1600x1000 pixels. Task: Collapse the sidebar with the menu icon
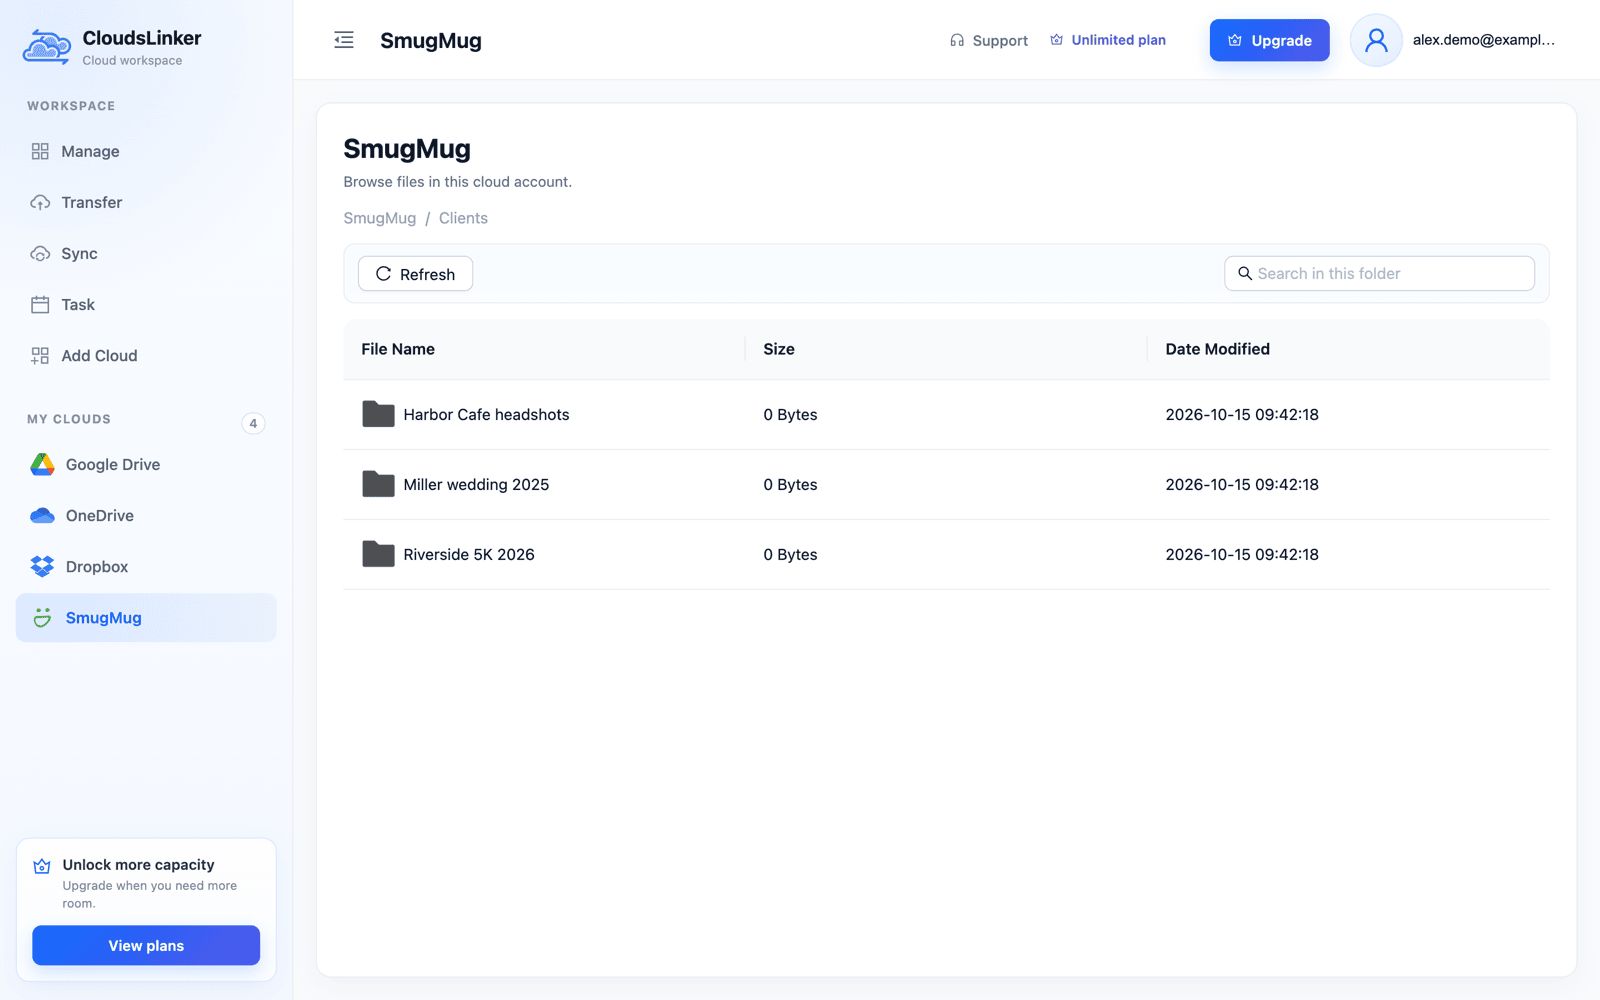344,40
